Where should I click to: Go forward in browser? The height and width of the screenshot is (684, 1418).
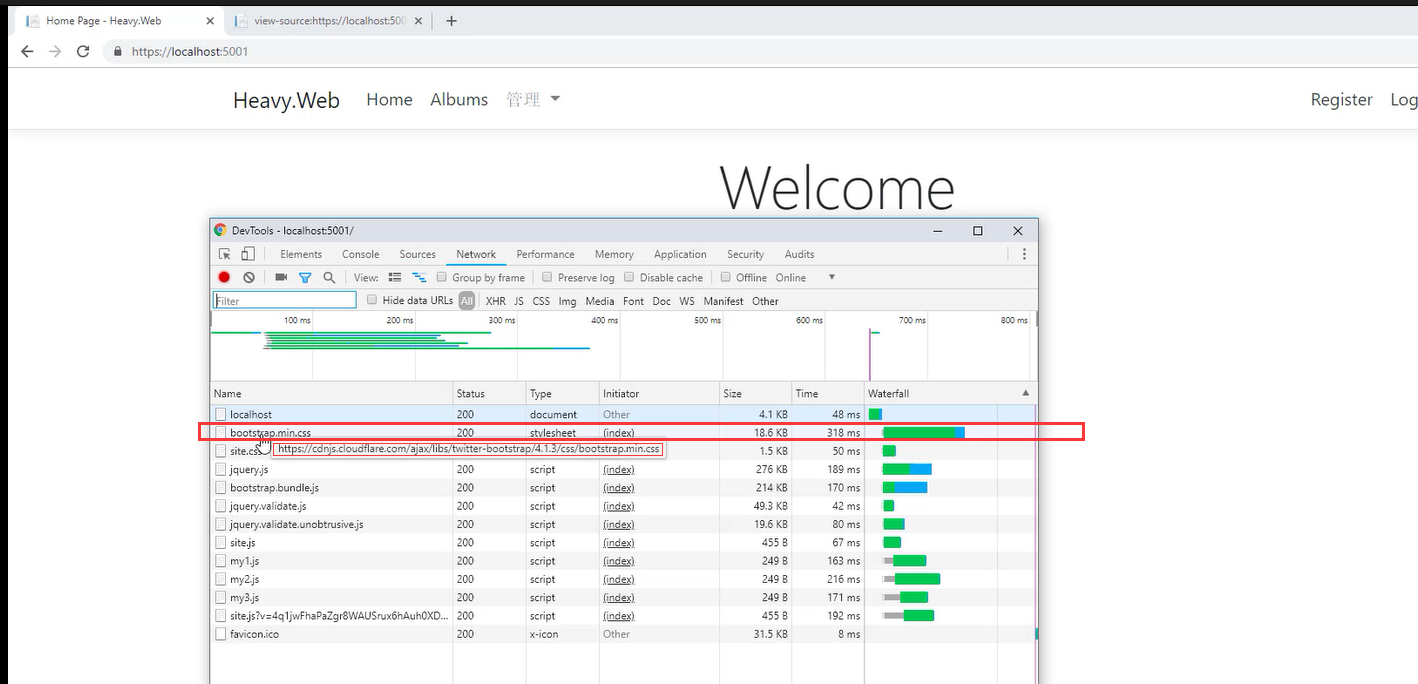click(55, 51)
